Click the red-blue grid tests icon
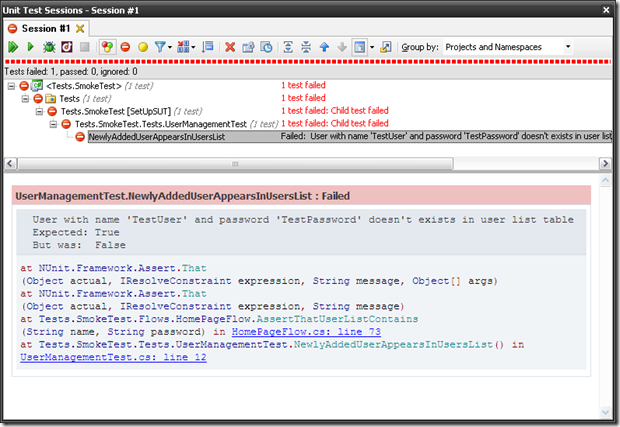The image size is (620, 427). (x=183, y=47)
